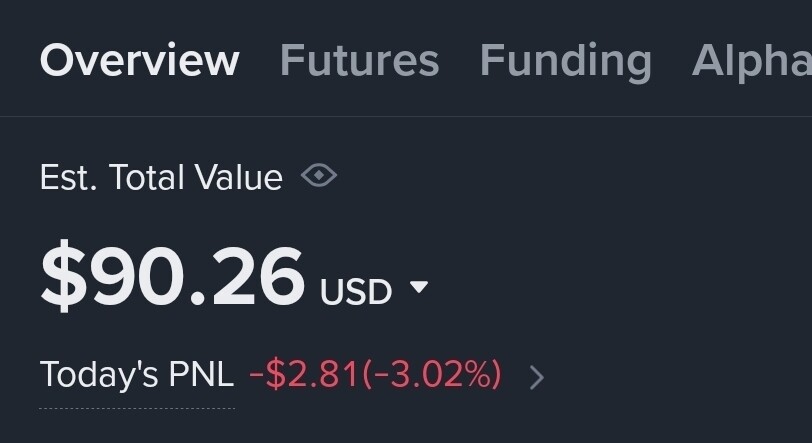The width and height of the screenshot is (812, 443).
Task: Tap the small white triangle beside USD
Action: pyautogui.click(x=418, y=289)
